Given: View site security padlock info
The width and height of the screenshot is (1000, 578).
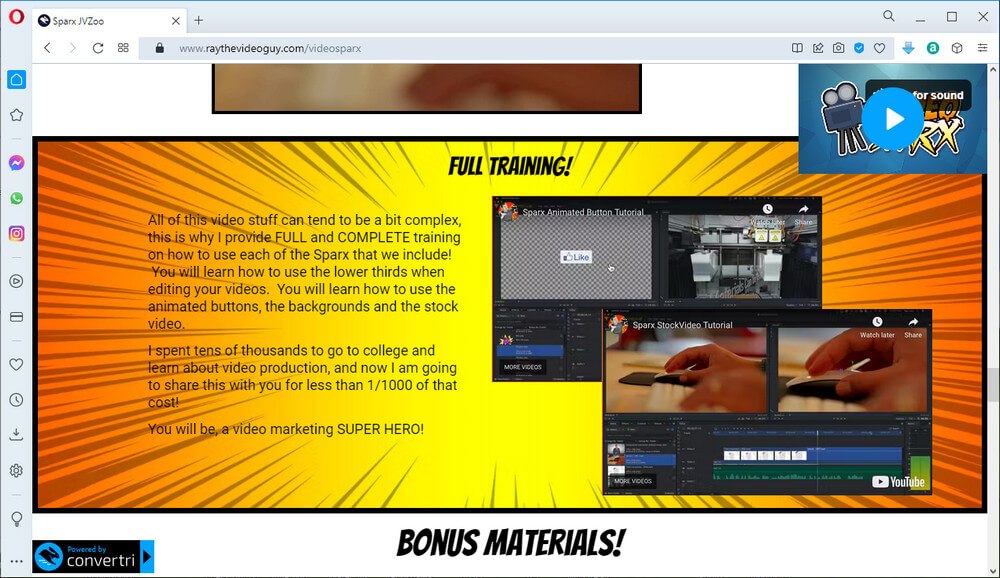Looking at the screenshot, I should (x=159, y=48).
